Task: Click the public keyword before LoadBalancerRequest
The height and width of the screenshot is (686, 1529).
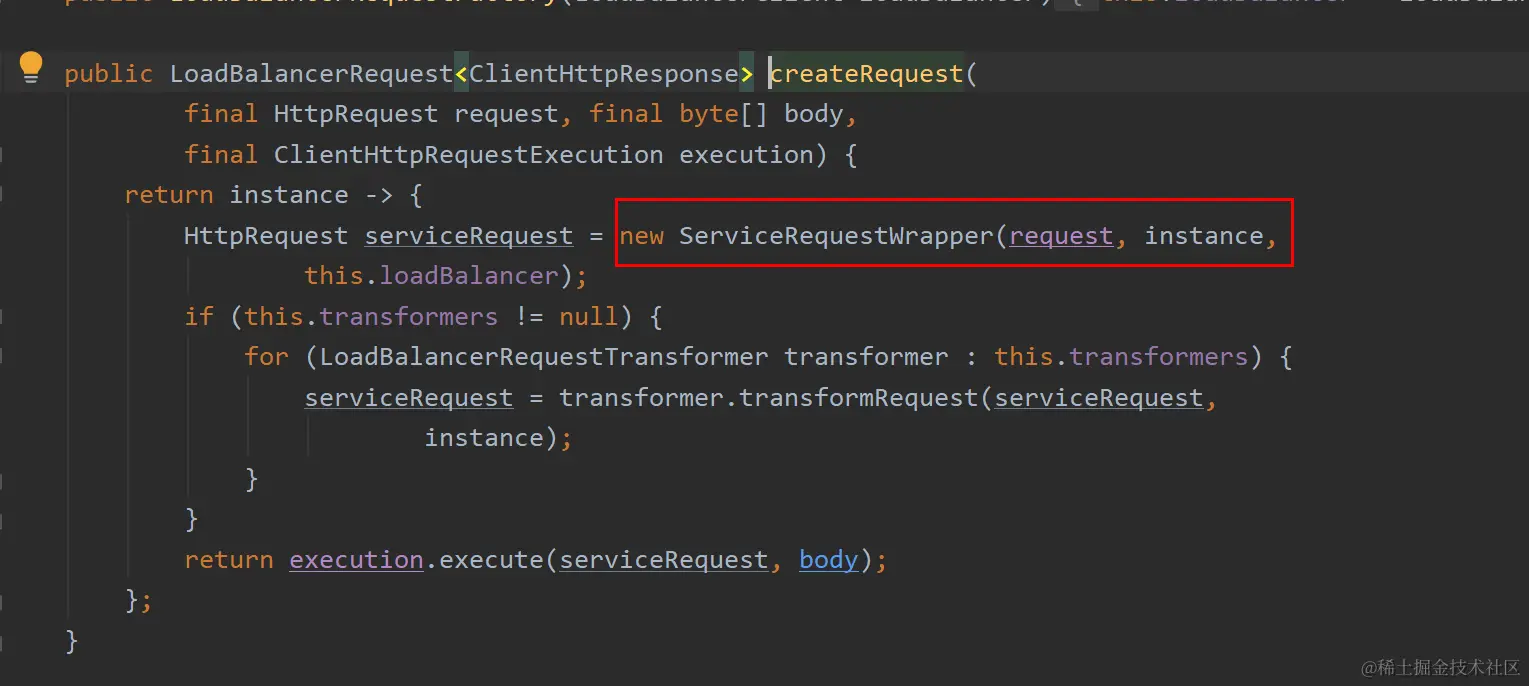Action: click(x=109, y=74)
